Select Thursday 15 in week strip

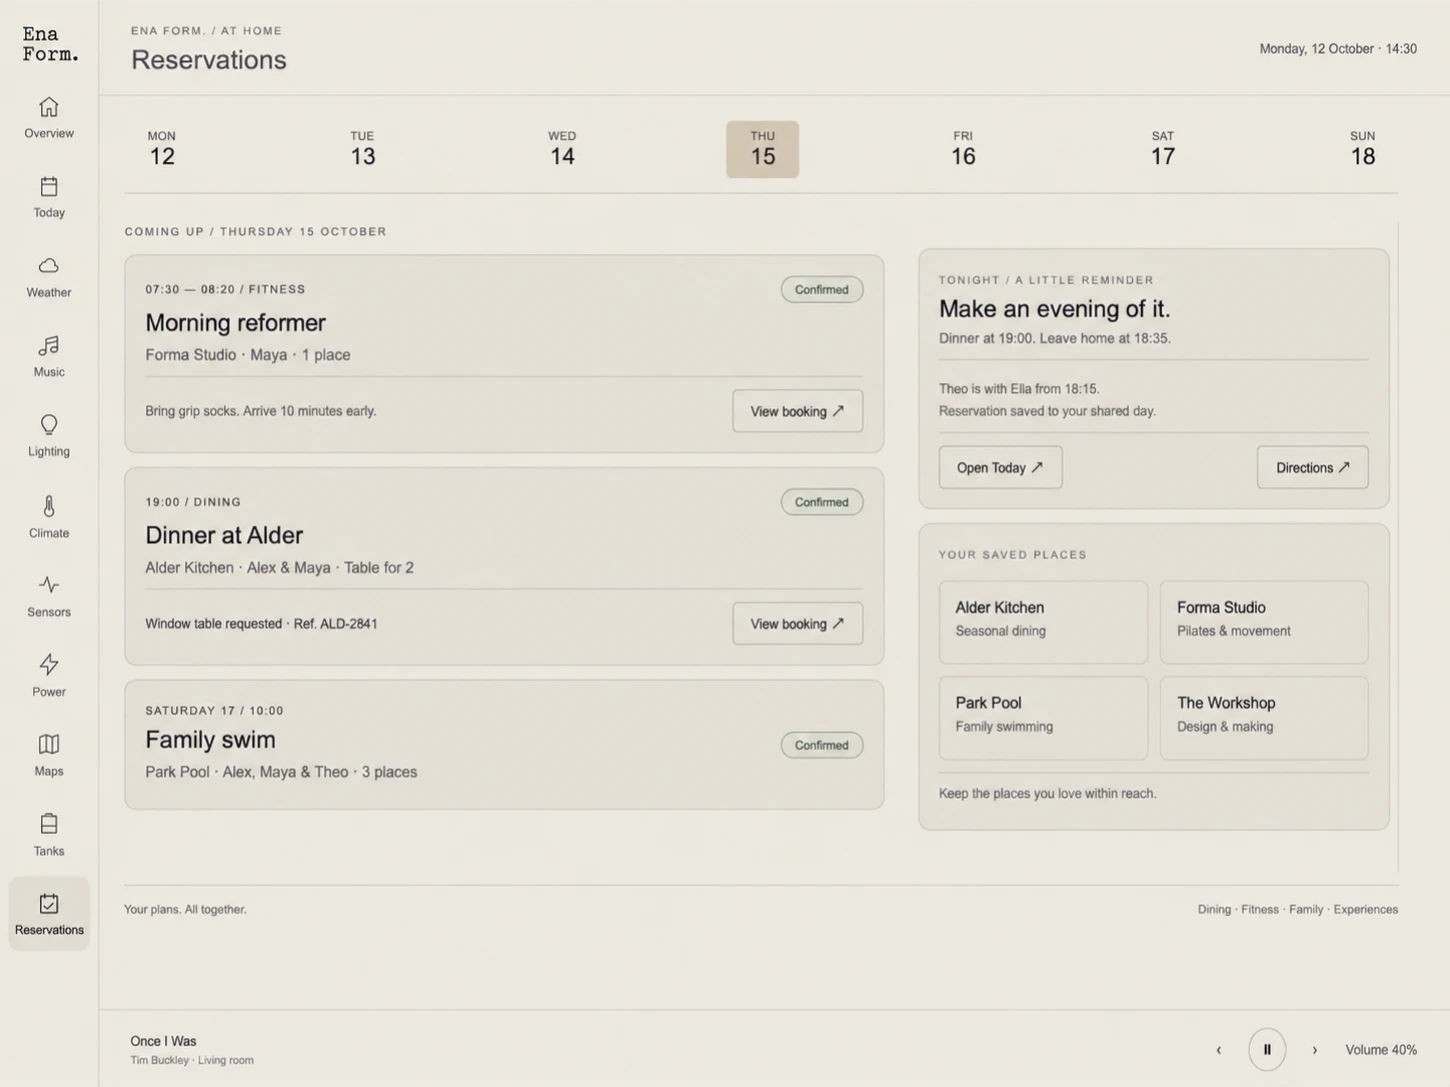coord(762,149)
